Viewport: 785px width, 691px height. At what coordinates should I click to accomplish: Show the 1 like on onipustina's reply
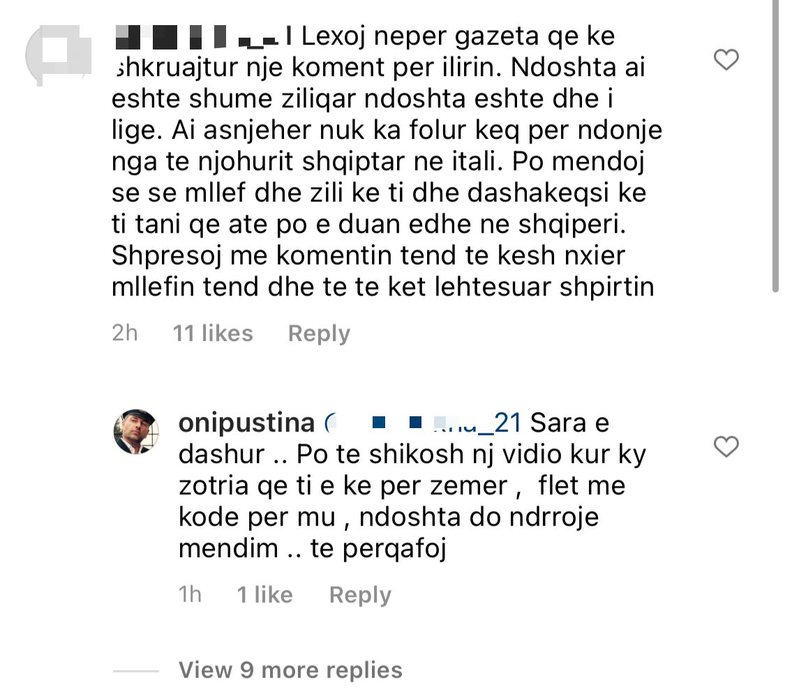(265, 595)
